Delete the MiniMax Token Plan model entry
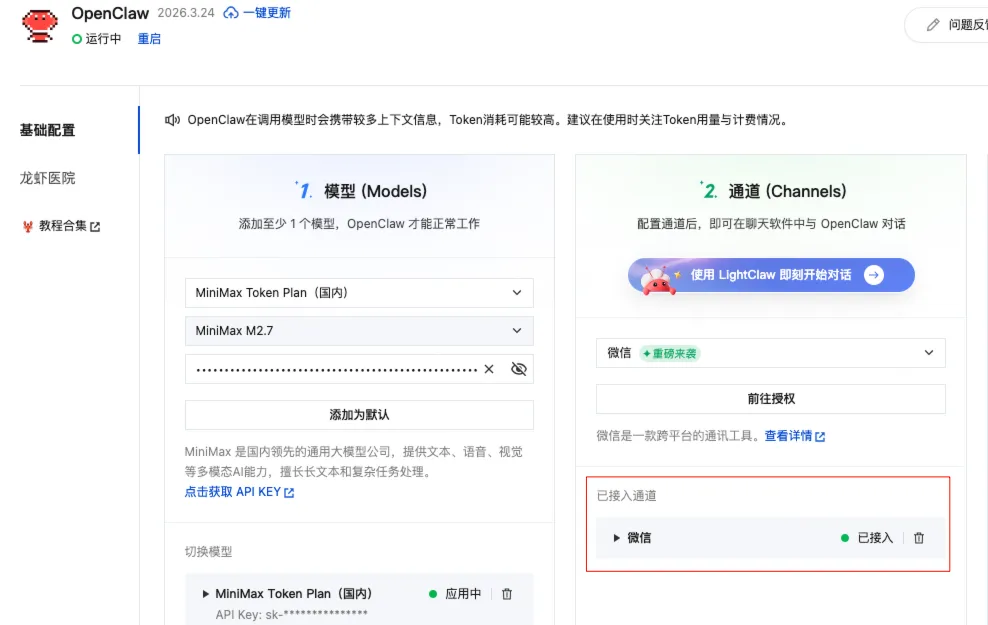This screenshot has width=988, height=625. (507, 594)
